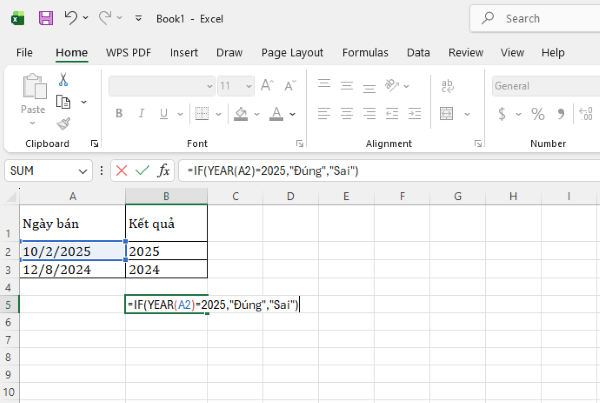Open the Data tab

418,52
